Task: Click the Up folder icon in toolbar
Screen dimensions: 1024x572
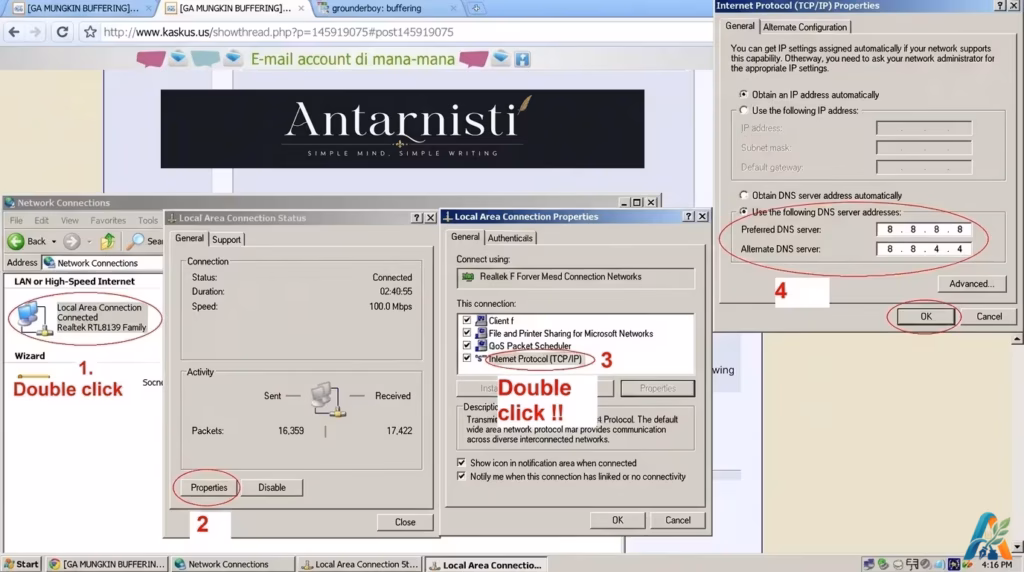Action: click(108, 241)
